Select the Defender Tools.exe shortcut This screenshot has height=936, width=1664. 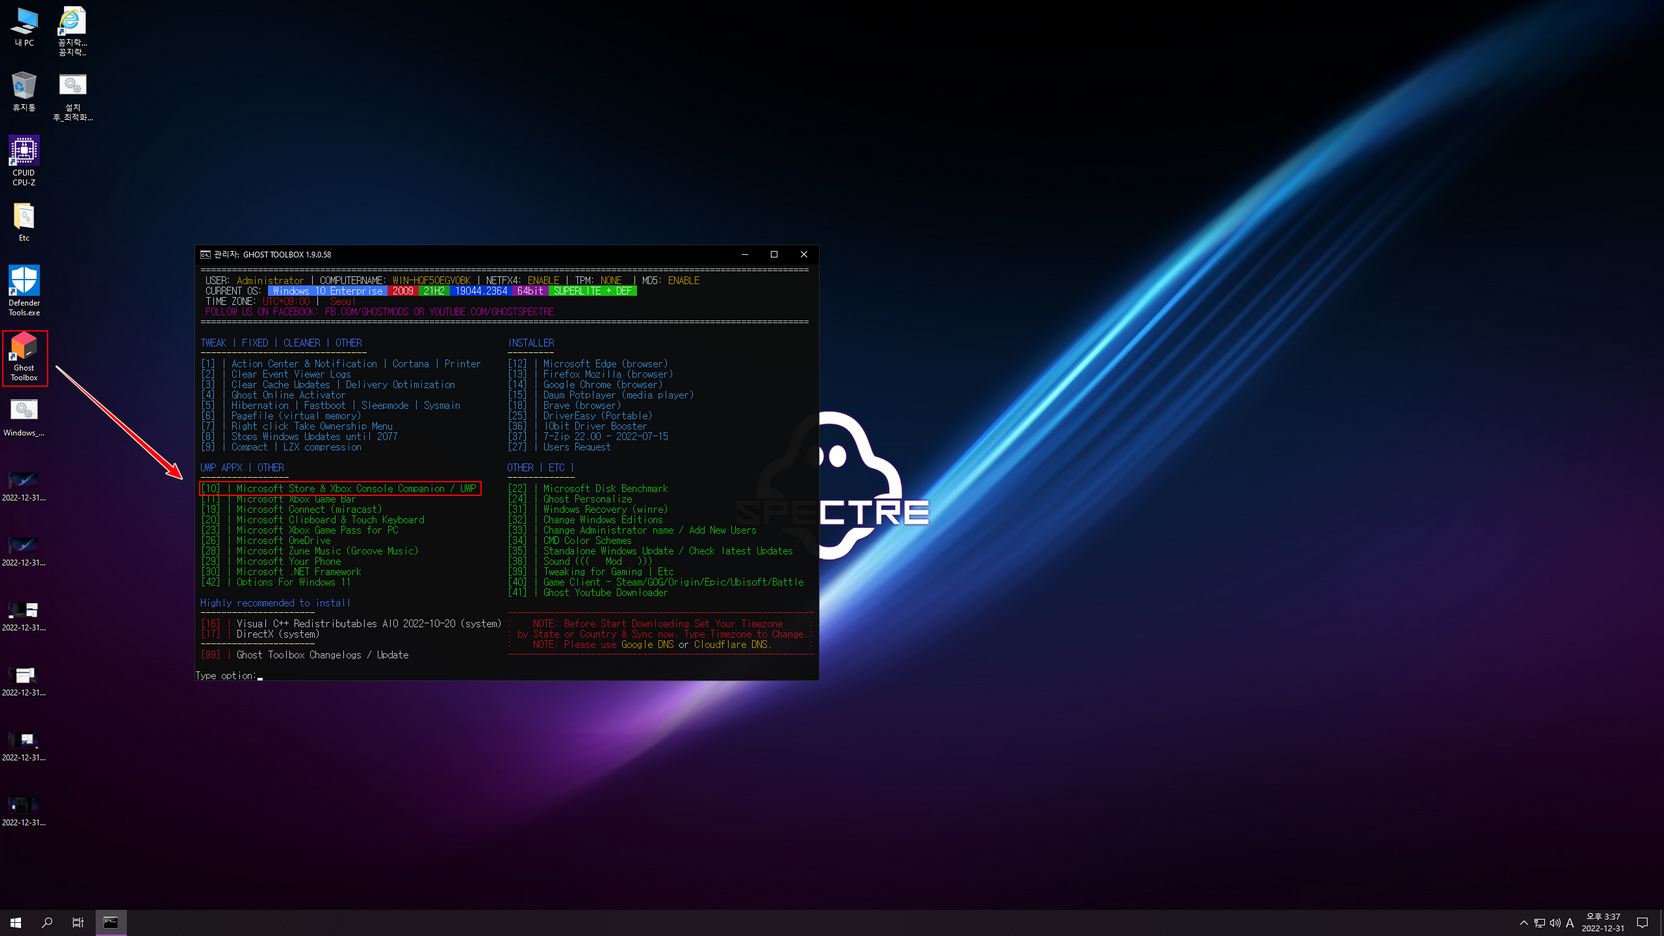(24, 291)
